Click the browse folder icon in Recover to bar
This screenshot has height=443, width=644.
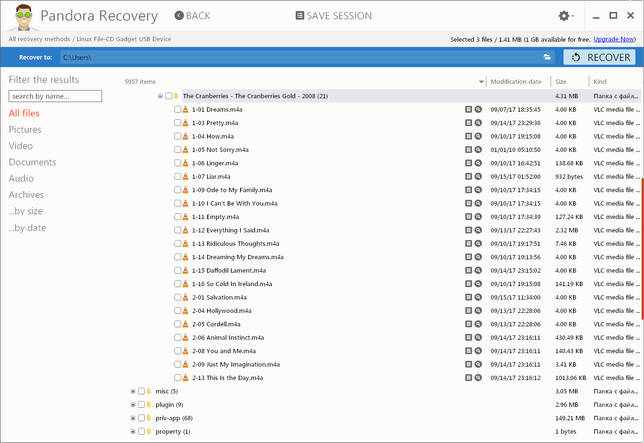[547, 57]
